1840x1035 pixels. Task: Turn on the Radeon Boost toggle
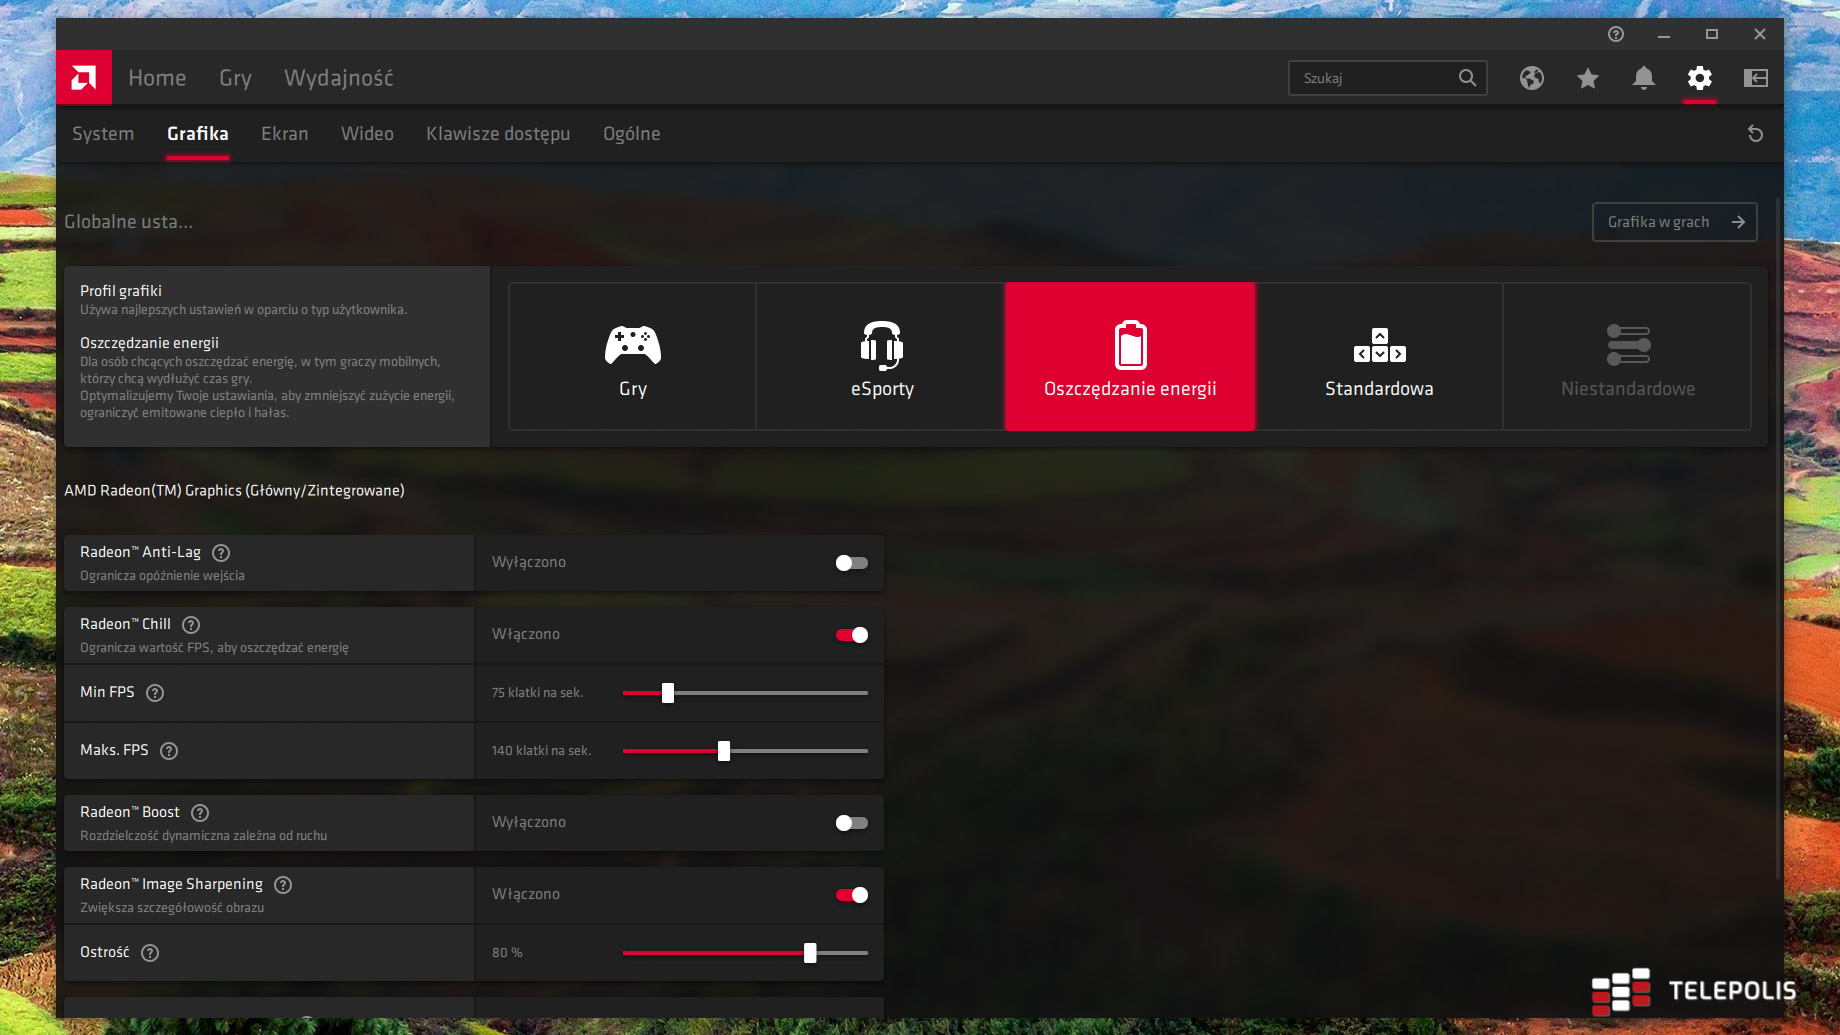[x=851, y=823]
